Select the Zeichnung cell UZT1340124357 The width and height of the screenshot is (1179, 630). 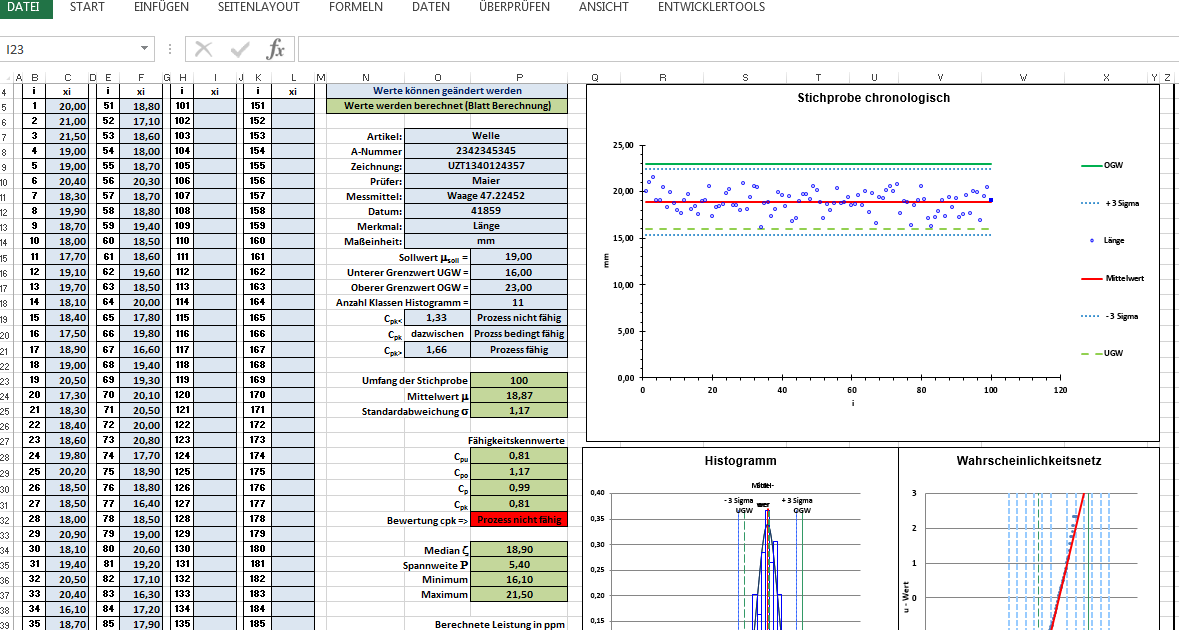tap(486, 166)
